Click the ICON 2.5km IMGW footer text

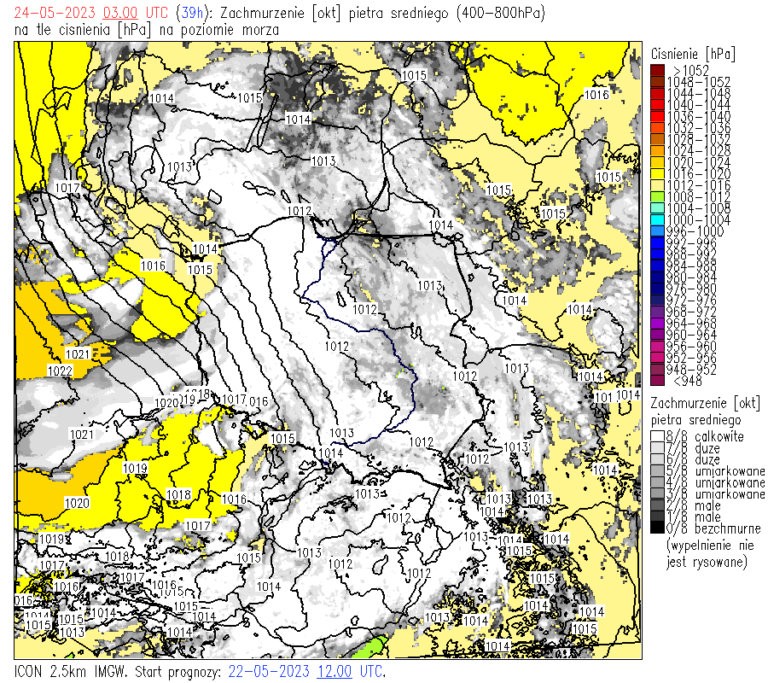coord(70,672)
